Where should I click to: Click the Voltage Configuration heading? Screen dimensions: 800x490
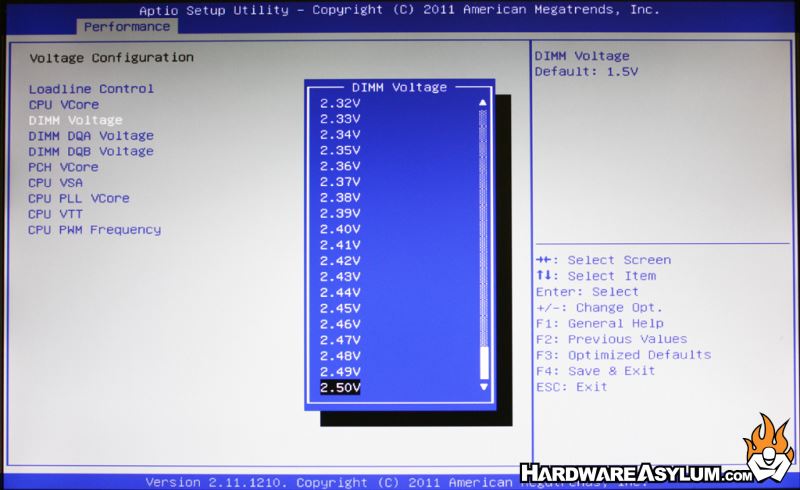pos(112,58)
